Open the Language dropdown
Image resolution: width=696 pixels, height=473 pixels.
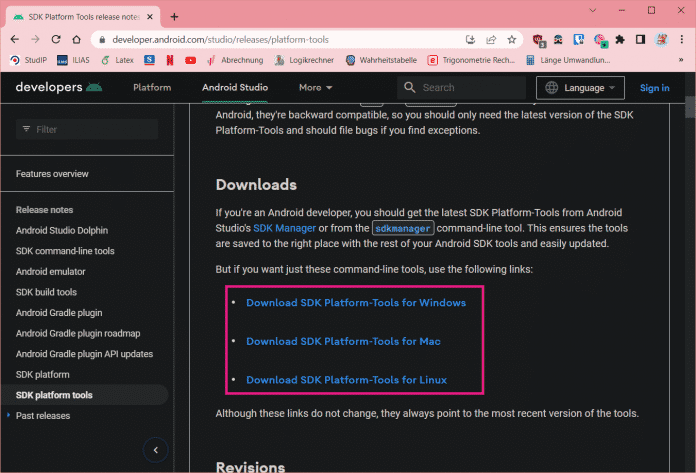[x=580, y=87]
